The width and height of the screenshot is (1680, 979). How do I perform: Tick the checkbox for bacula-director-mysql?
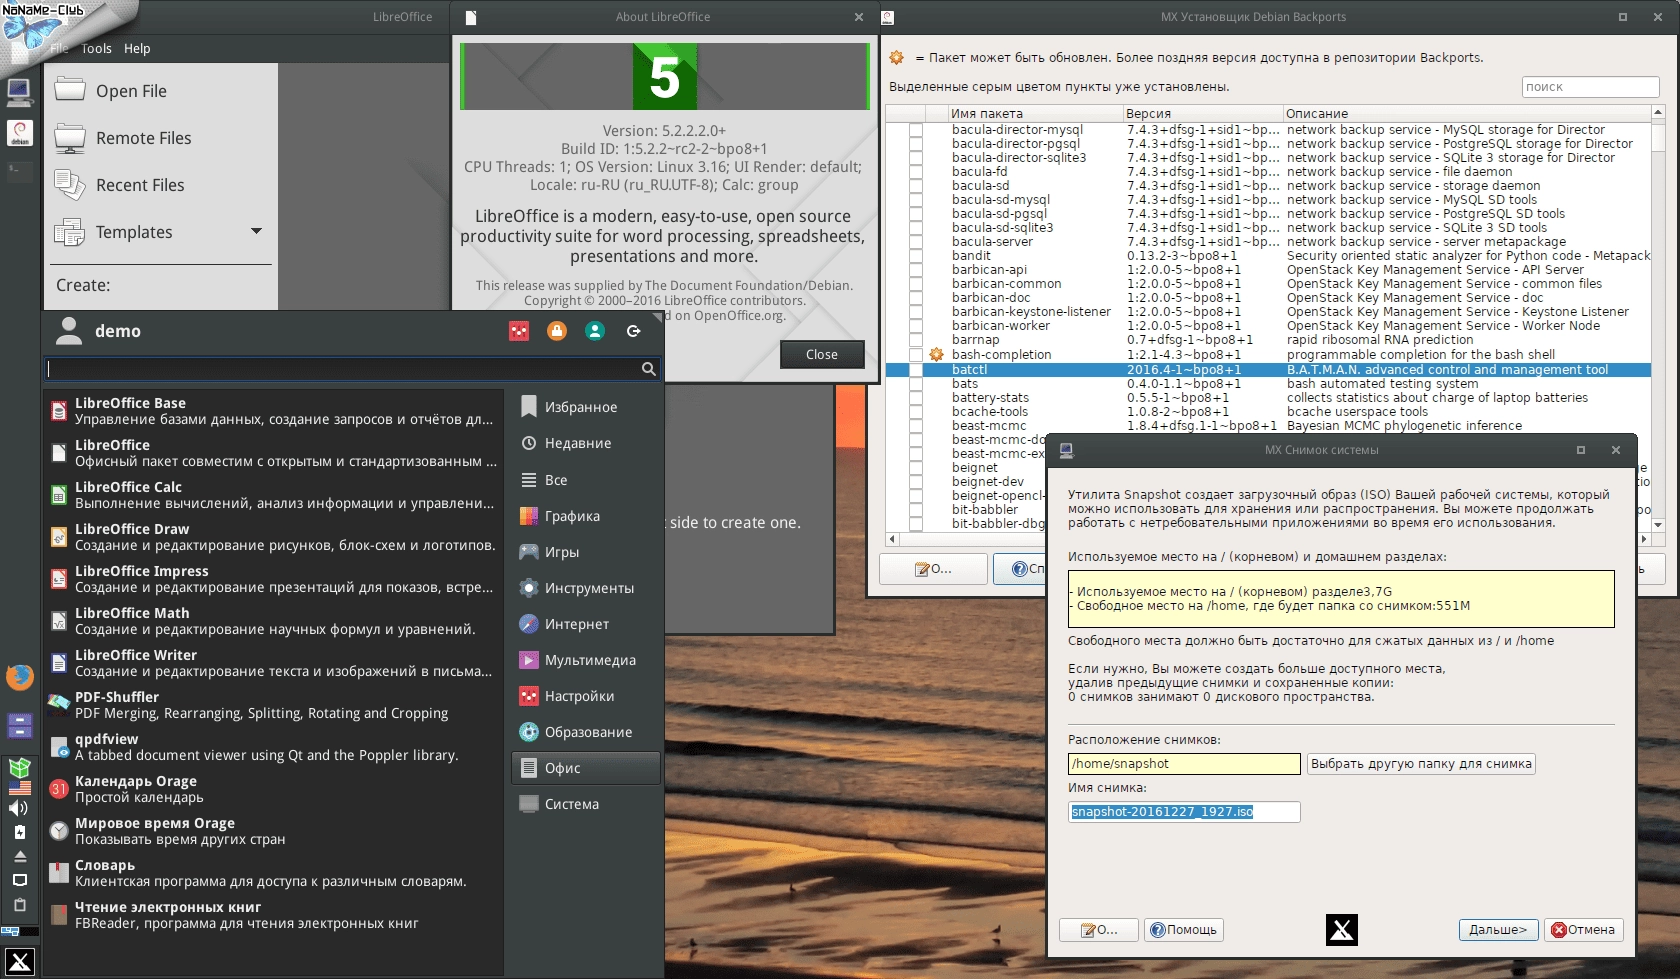click(x=916, y=130)
